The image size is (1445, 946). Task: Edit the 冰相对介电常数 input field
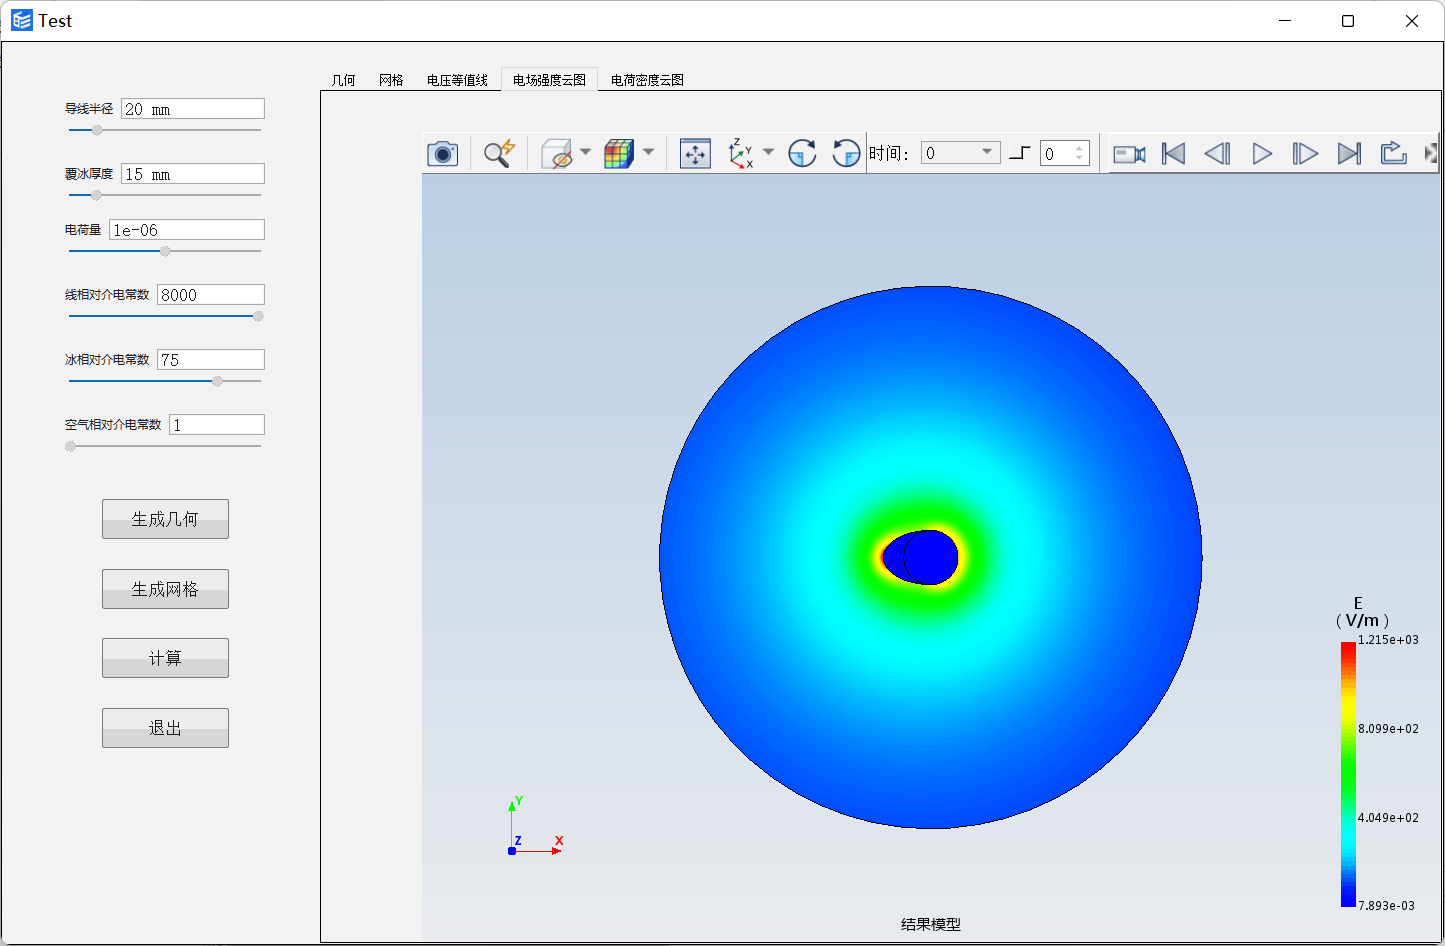click(x=211, y=360)
